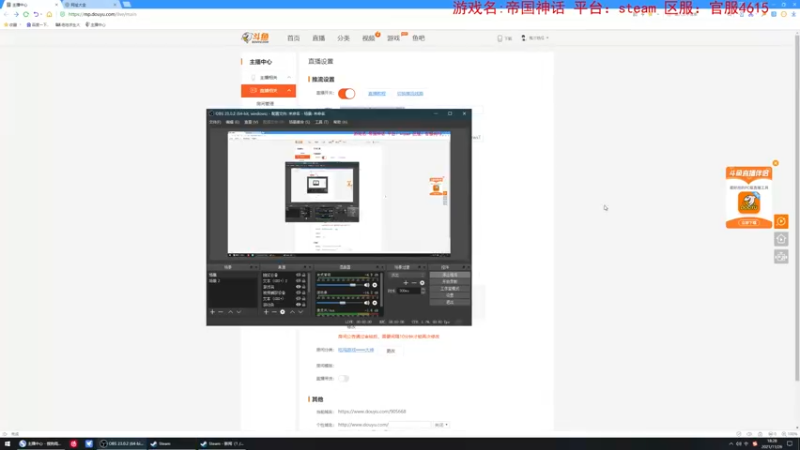Toggle lock for 文本 (GDI+) source

pos(304,298)
